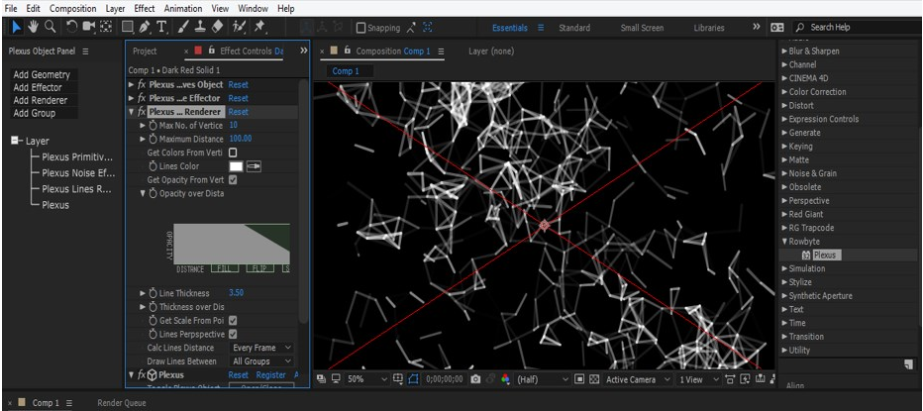Viewport: 923px width, 411px height.
Task: Switch to the Render Queue tab
Action: (120, 403)
